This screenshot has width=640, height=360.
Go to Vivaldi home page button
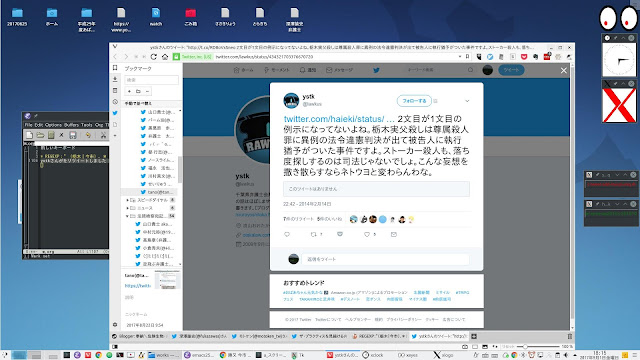click(x=164, y=57)
